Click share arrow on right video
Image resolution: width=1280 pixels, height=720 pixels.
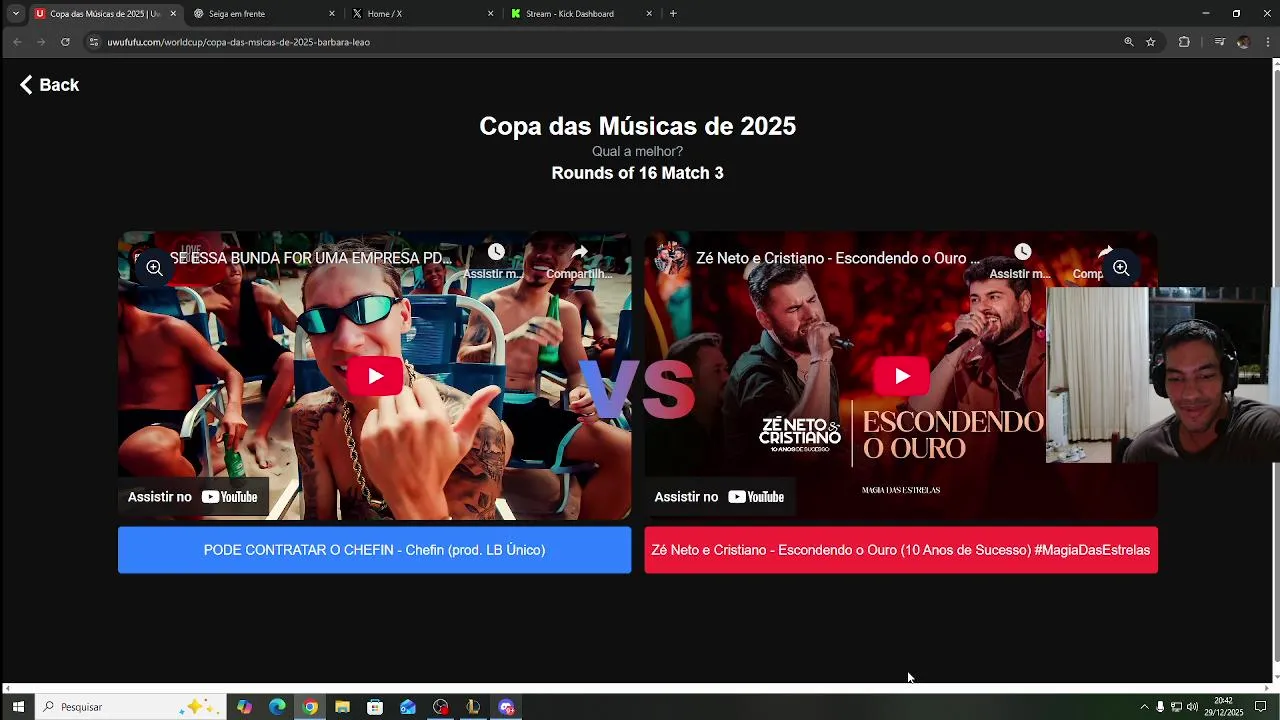click(x=1105, y=252)
